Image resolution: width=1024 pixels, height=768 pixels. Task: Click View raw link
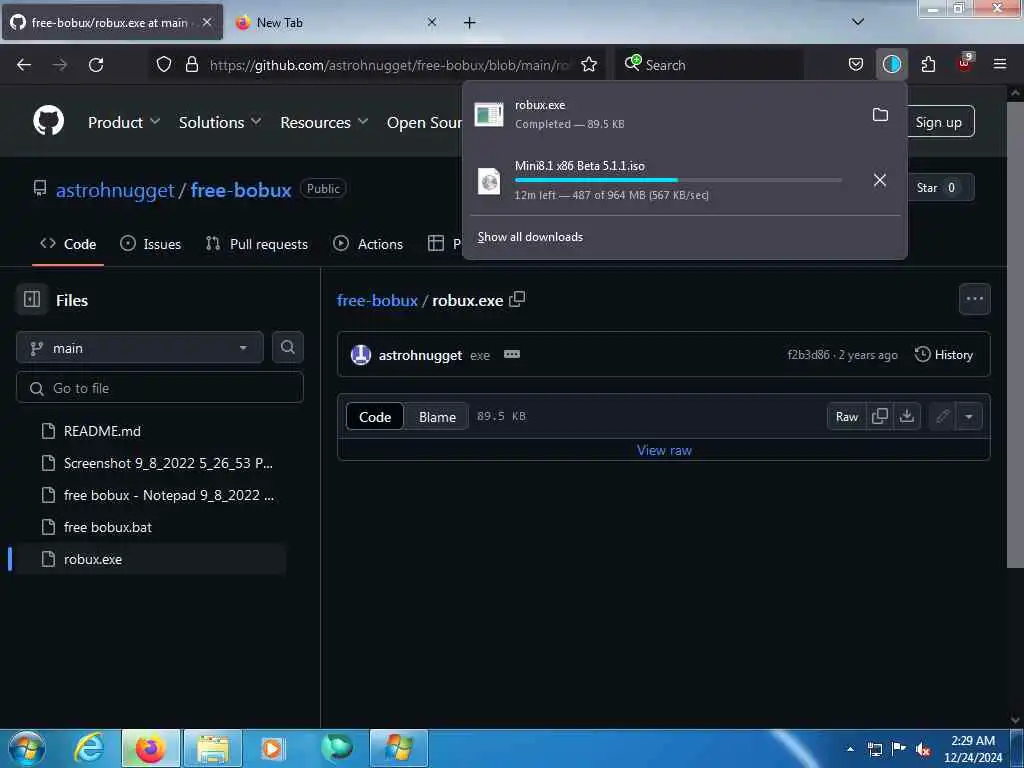[664, 450]
